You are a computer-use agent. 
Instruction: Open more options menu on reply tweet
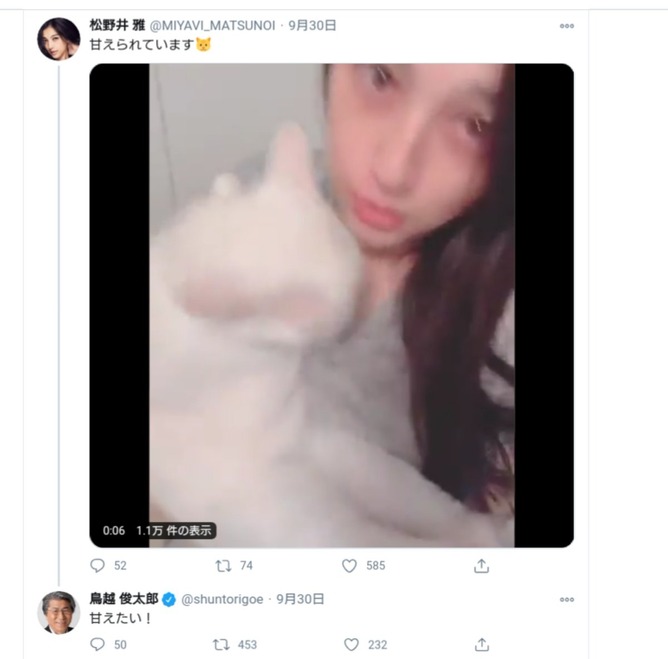(567, 599)
